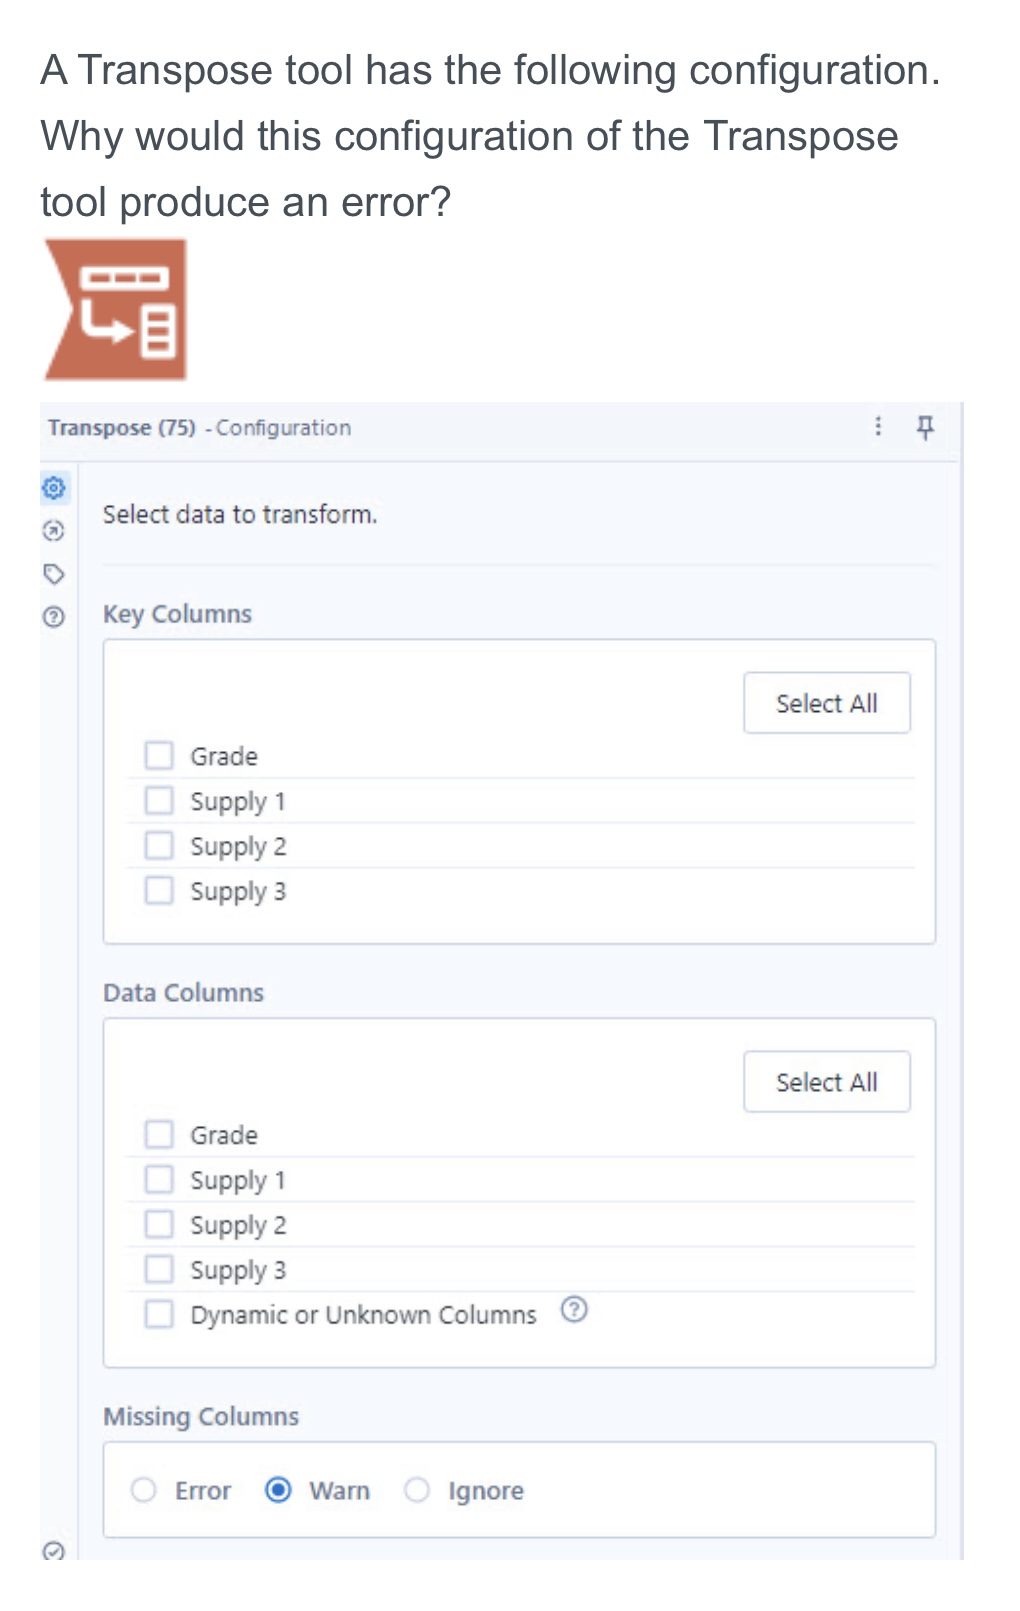
Task: Enable Dynamic or Unknown Columns checkbox
Action: pos(160,1314)
